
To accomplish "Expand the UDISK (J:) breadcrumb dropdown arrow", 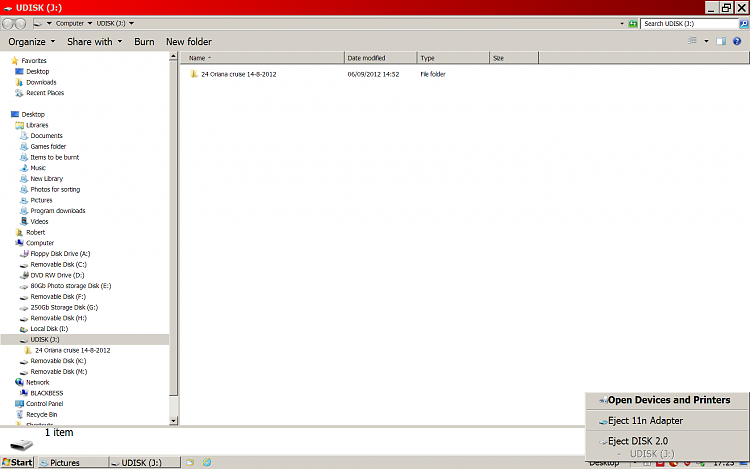I will pyautogui.click(x=132, y=23).
